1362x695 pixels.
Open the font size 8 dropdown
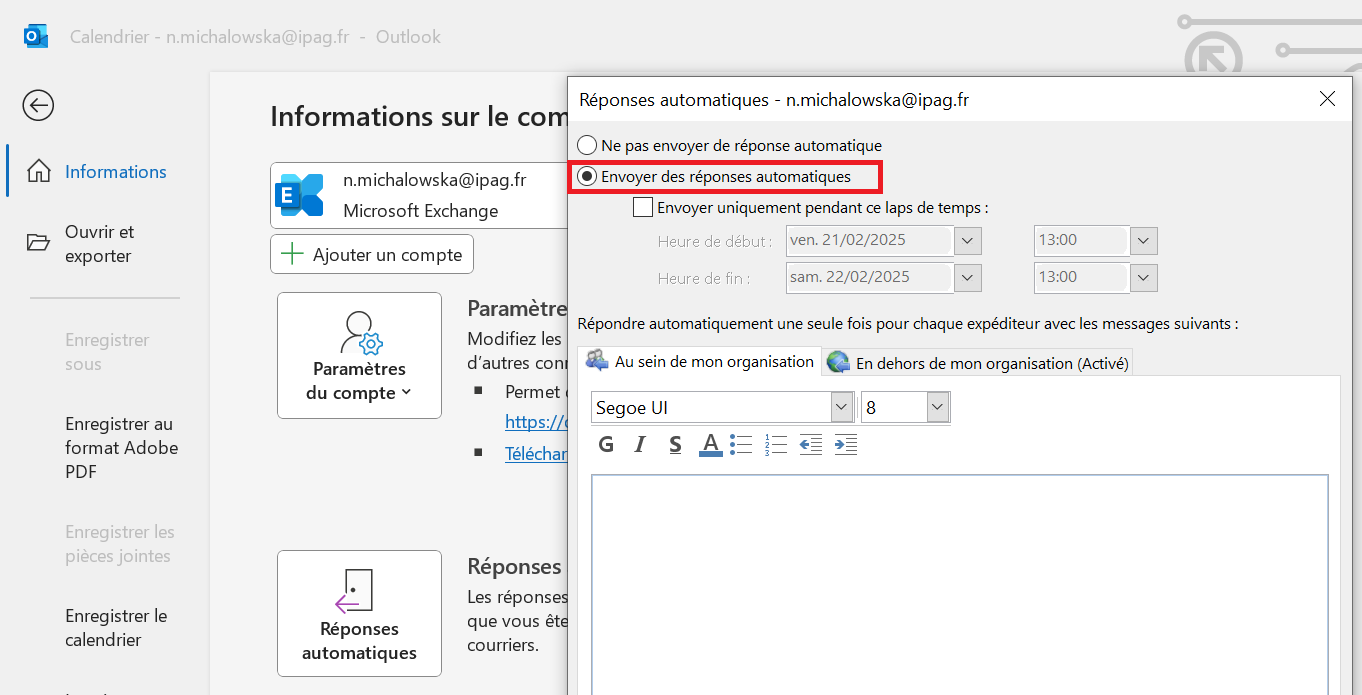click(937, 407)
